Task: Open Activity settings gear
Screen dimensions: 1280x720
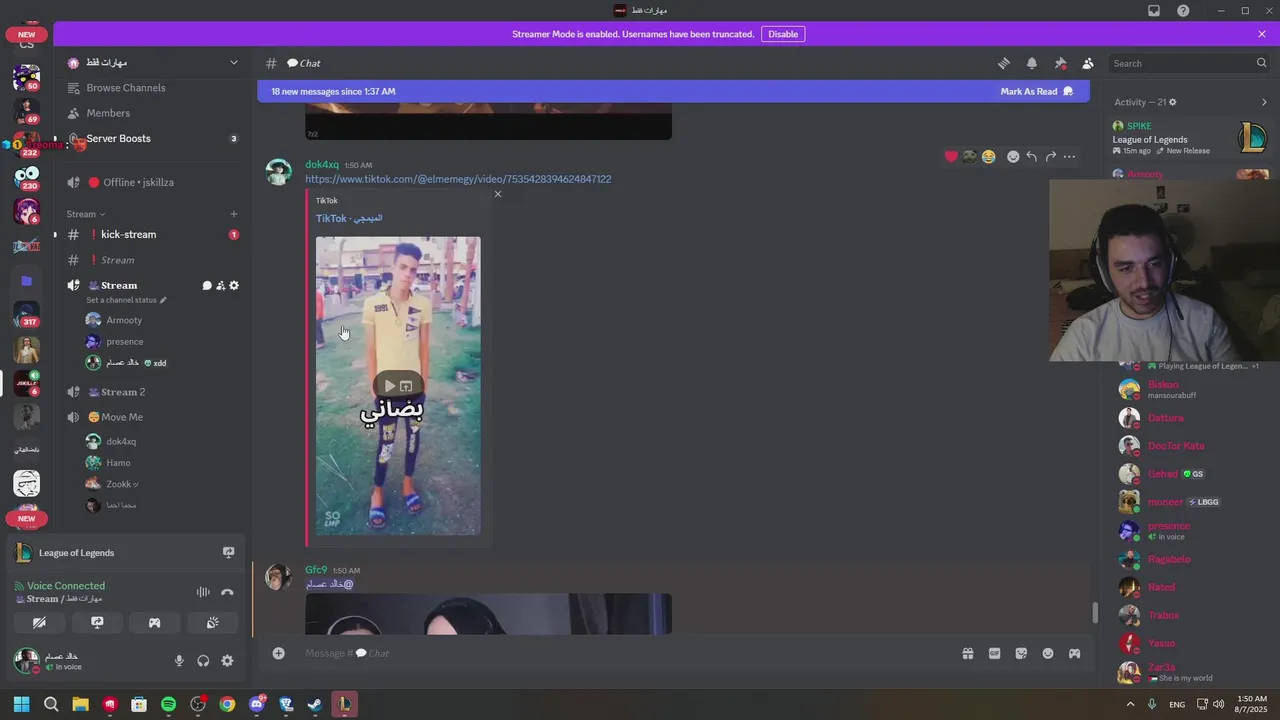Action: [1173, 102]
